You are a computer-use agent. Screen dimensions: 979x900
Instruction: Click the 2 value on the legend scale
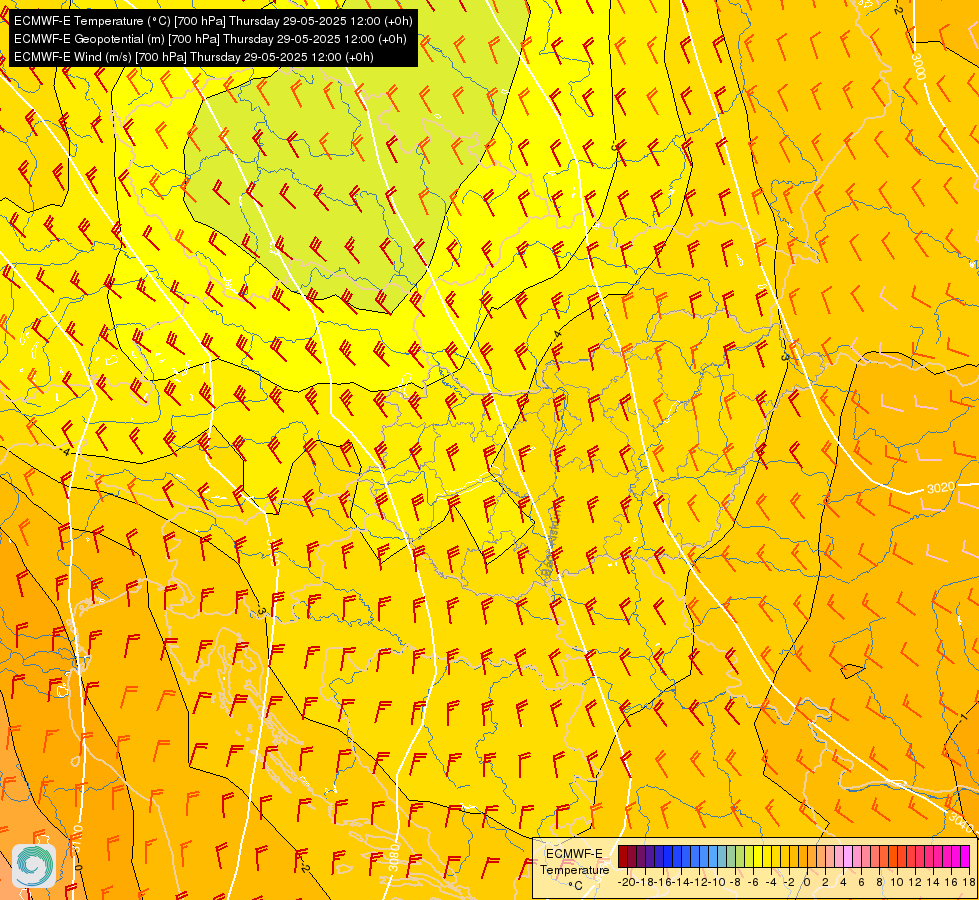pyautogui.click(x=825, y=882)
